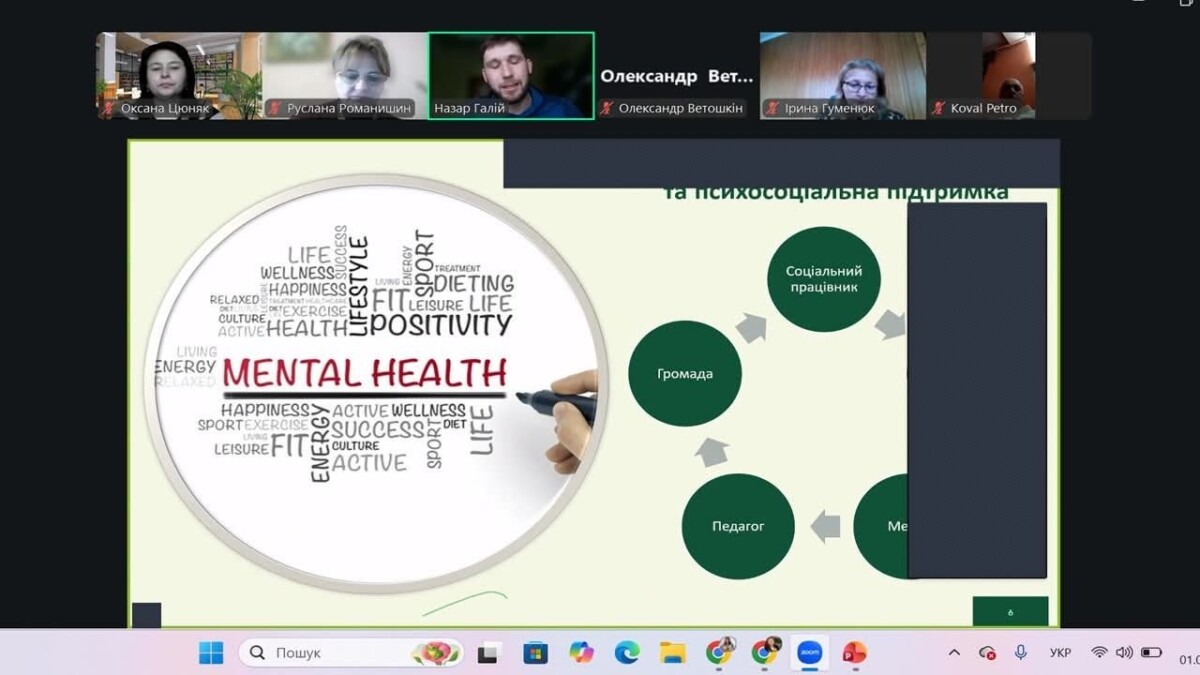Launch Microsoft Store from the taskbar
The image size is (1200, 675).
coord(535,653)
